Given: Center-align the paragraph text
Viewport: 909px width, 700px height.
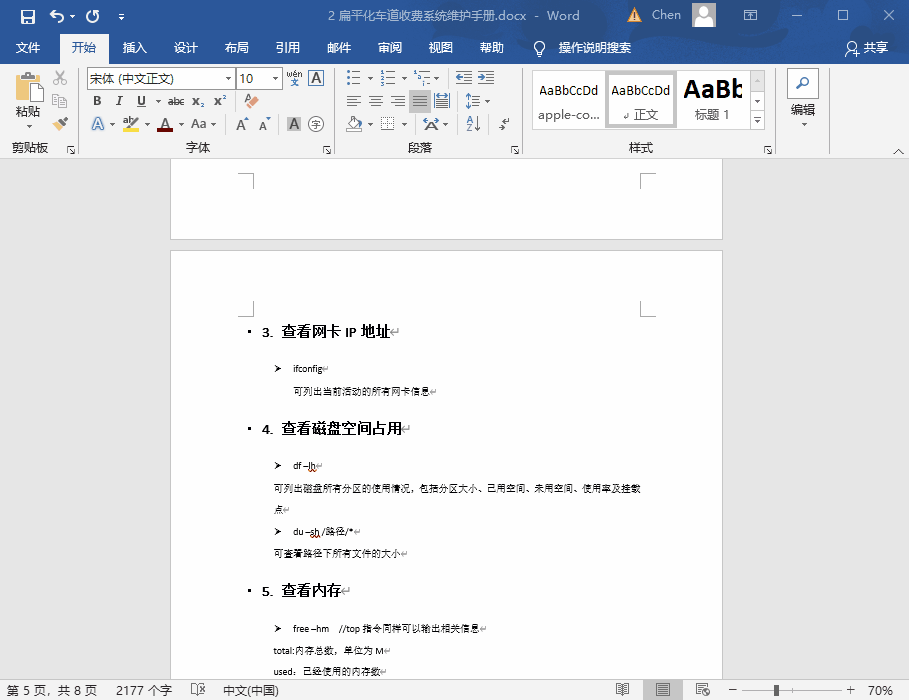Looking at the screenshot, I should [376, 101].
